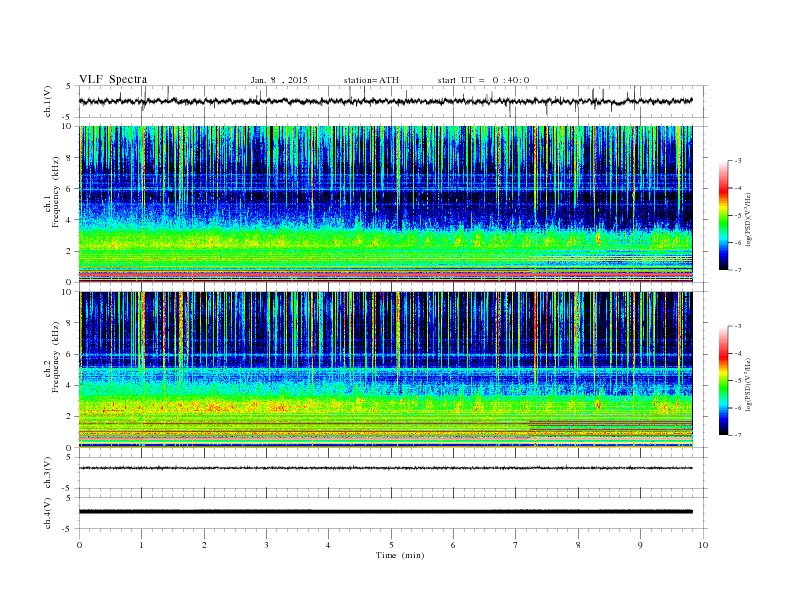Click the "4" kHz tick of ch.2 spectrogram
This screenshot has width=792, height=612.
point(69,386)
